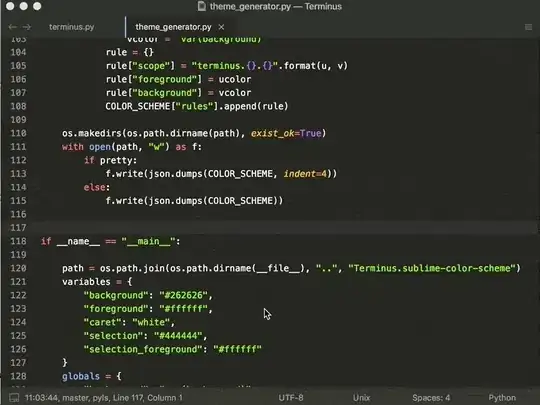Click the green zoom window button
This screenshot has width=540, height=405.
37,6
